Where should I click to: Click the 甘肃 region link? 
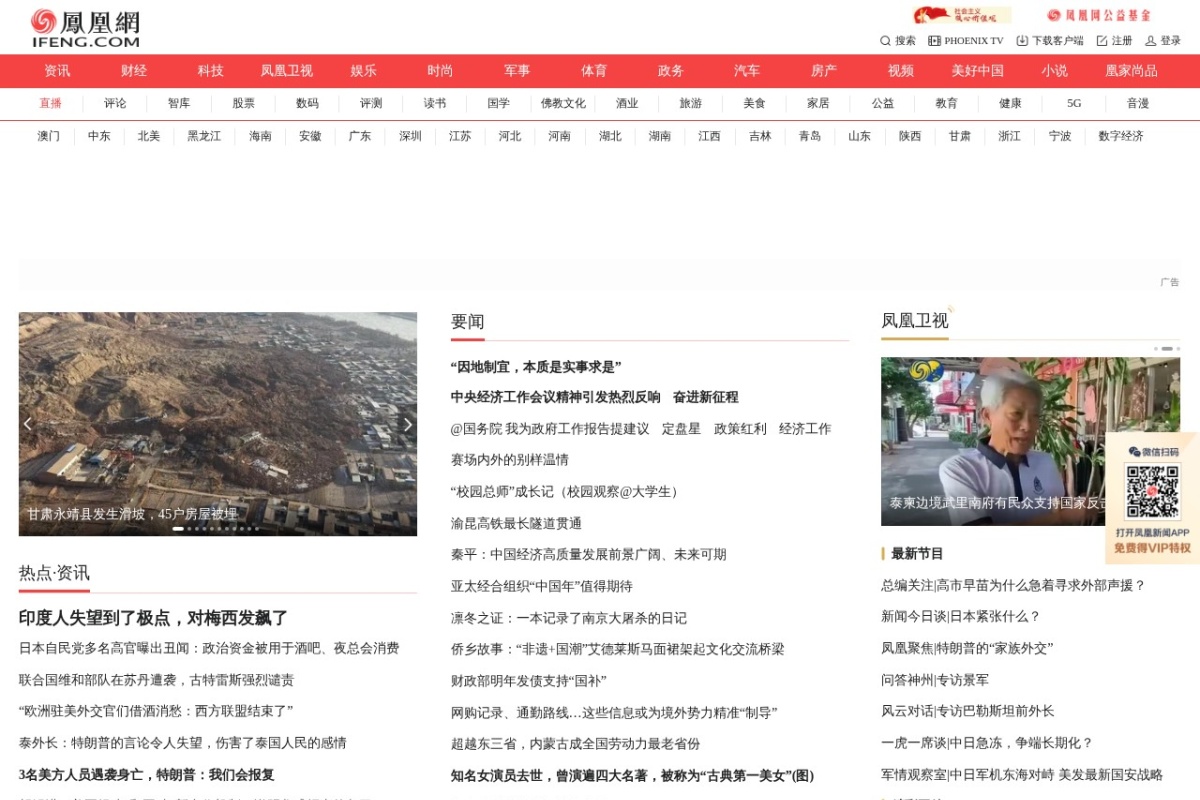coord(960,136)
